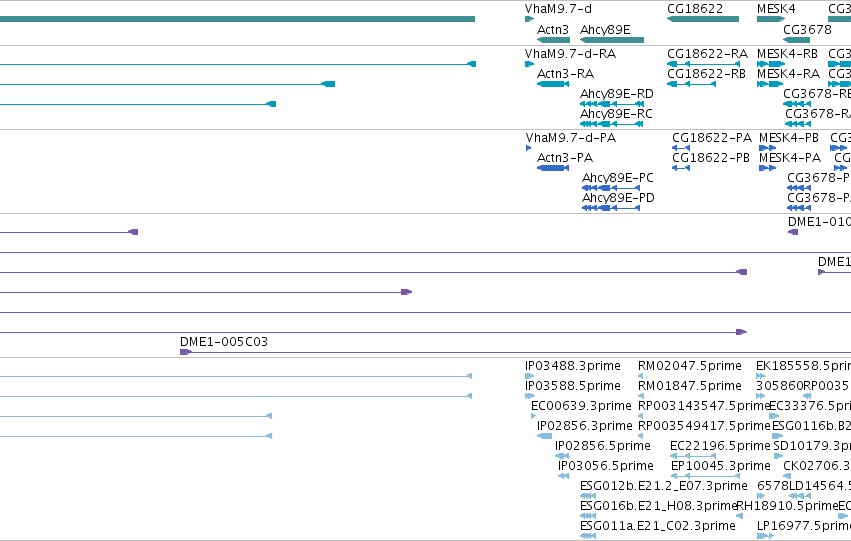Select protein CG18622-PB
The image size is (851, 541).
click(681, 168)
